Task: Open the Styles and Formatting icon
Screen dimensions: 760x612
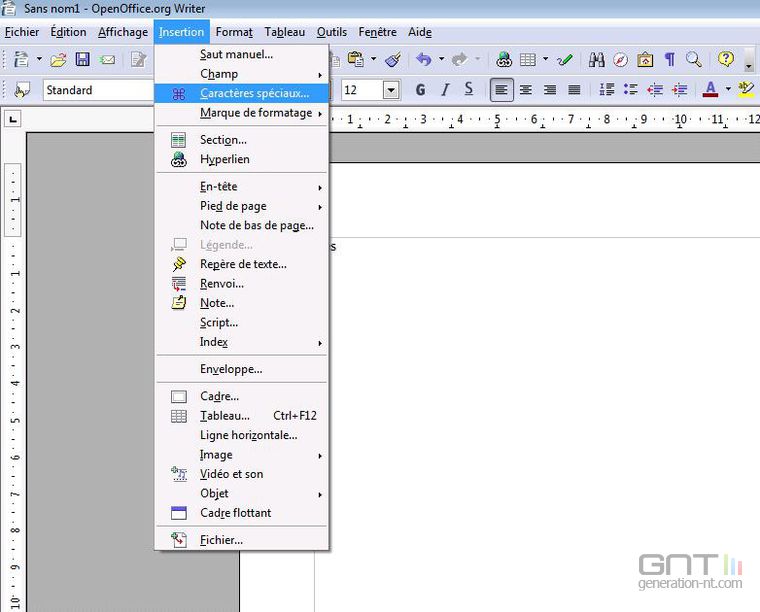Action: tap(22, 90)
